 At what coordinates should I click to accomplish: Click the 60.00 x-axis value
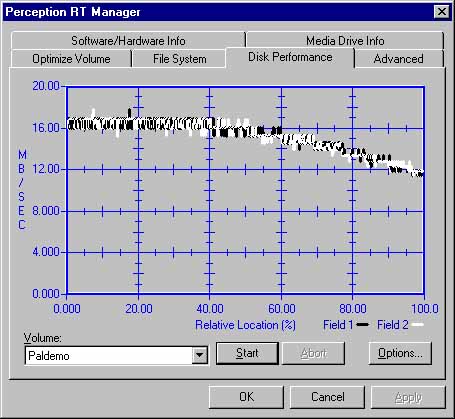(282, 309)
